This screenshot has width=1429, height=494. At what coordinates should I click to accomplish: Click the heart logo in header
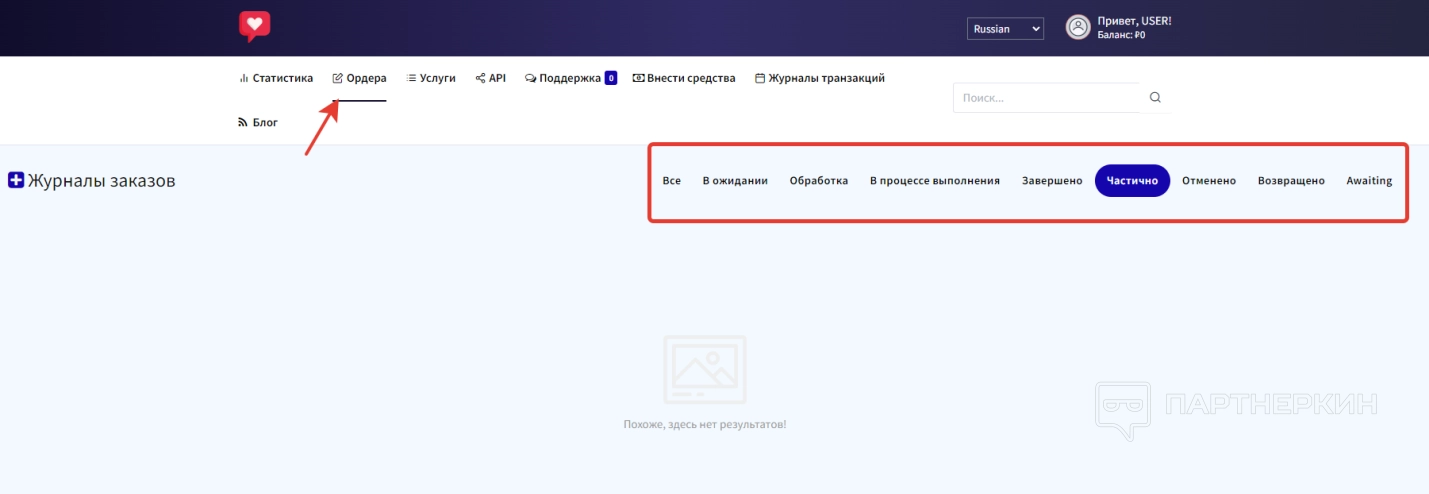(254, 26)
